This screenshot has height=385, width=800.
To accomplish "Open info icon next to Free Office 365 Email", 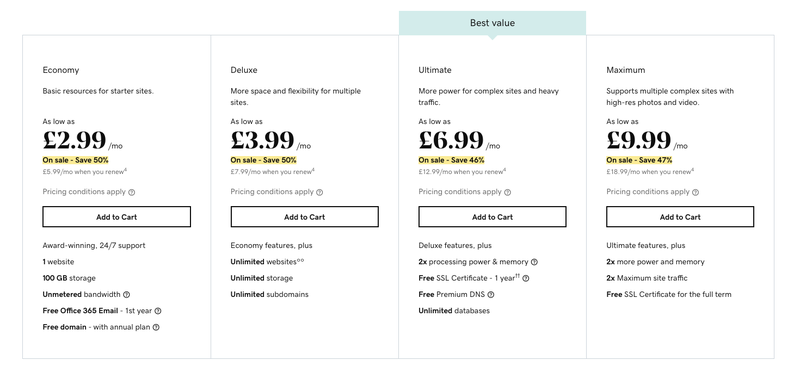I will click(x=158, y=311).
